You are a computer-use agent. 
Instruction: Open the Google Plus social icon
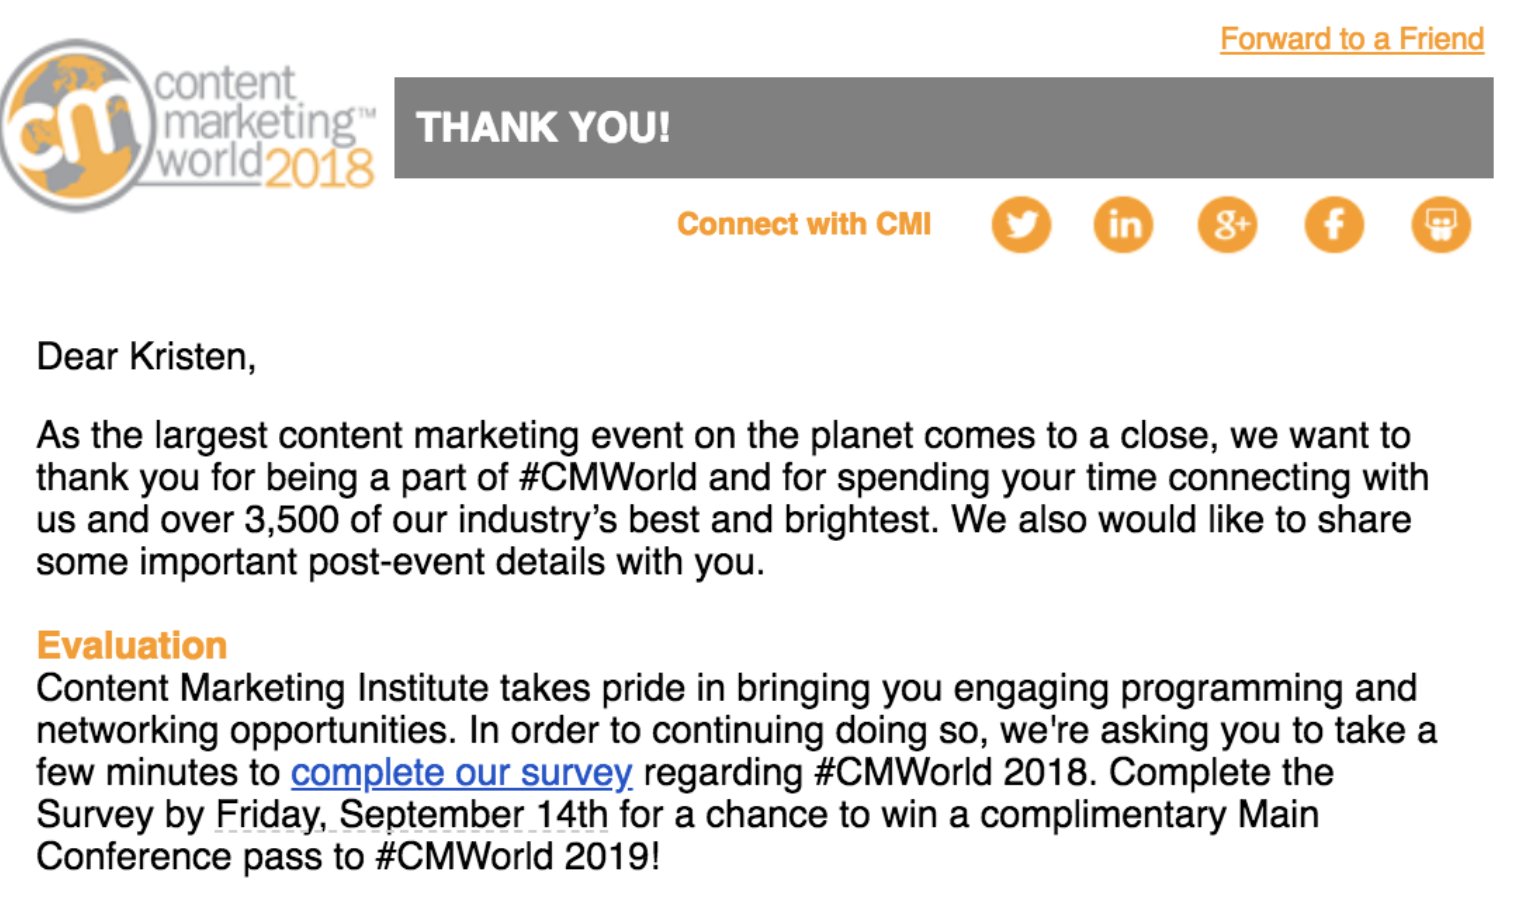pos(1228,224)
